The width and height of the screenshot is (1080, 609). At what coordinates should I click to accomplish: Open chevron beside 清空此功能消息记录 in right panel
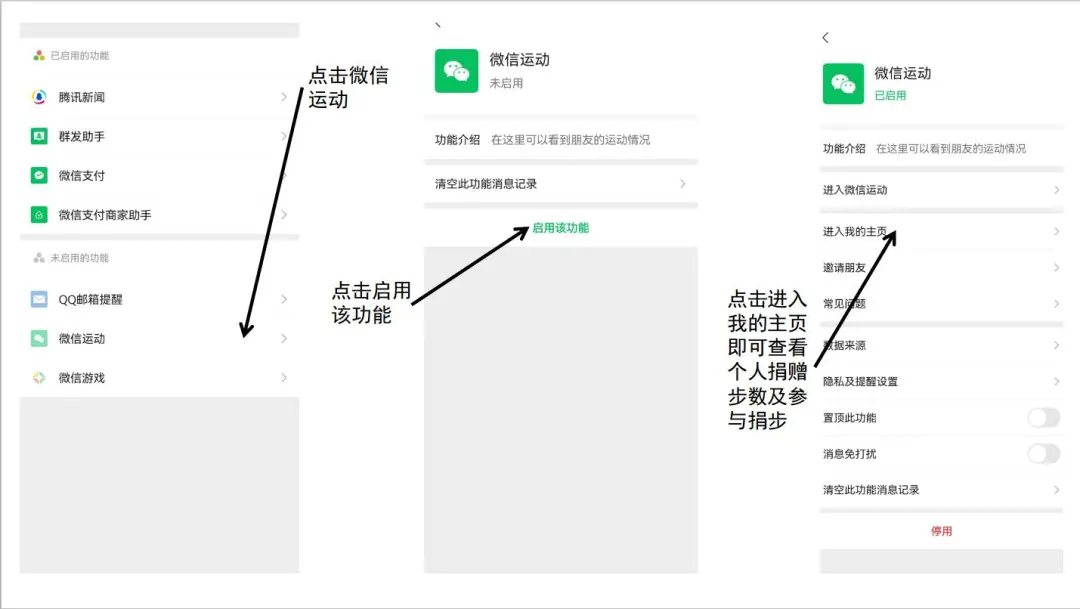[x=1057, y=490]
